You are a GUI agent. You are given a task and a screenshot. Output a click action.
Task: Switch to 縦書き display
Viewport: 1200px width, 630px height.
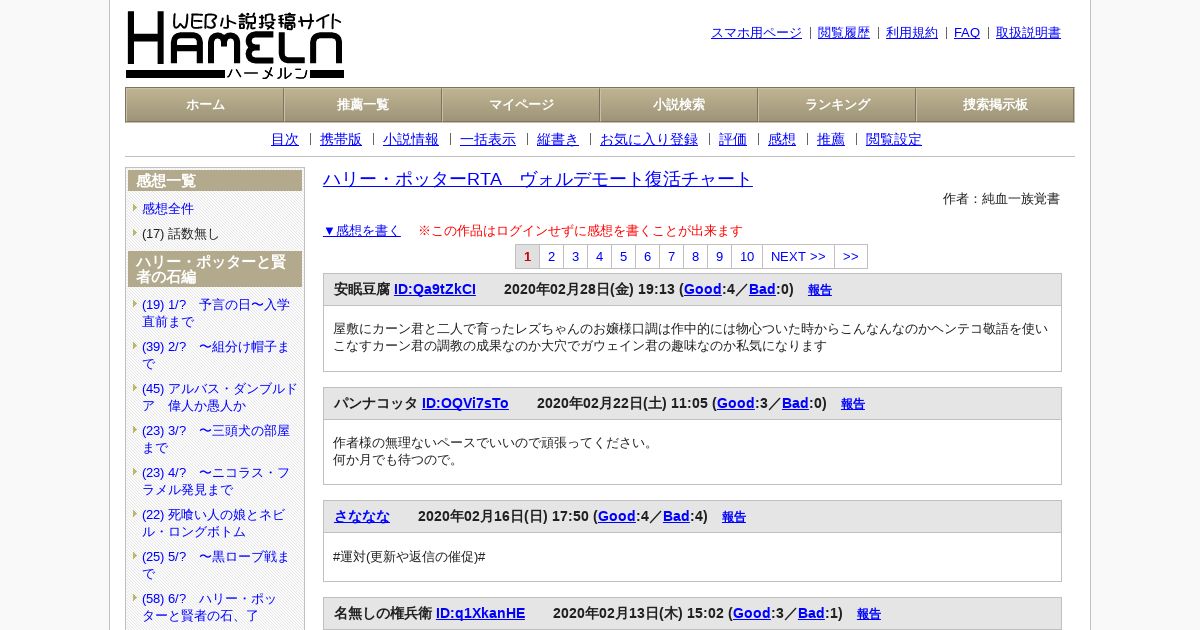558,139
